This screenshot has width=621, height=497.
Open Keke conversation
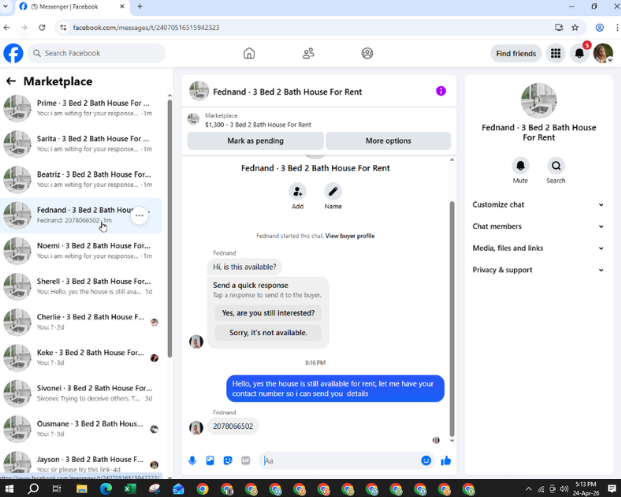click(x=81, y=358)
